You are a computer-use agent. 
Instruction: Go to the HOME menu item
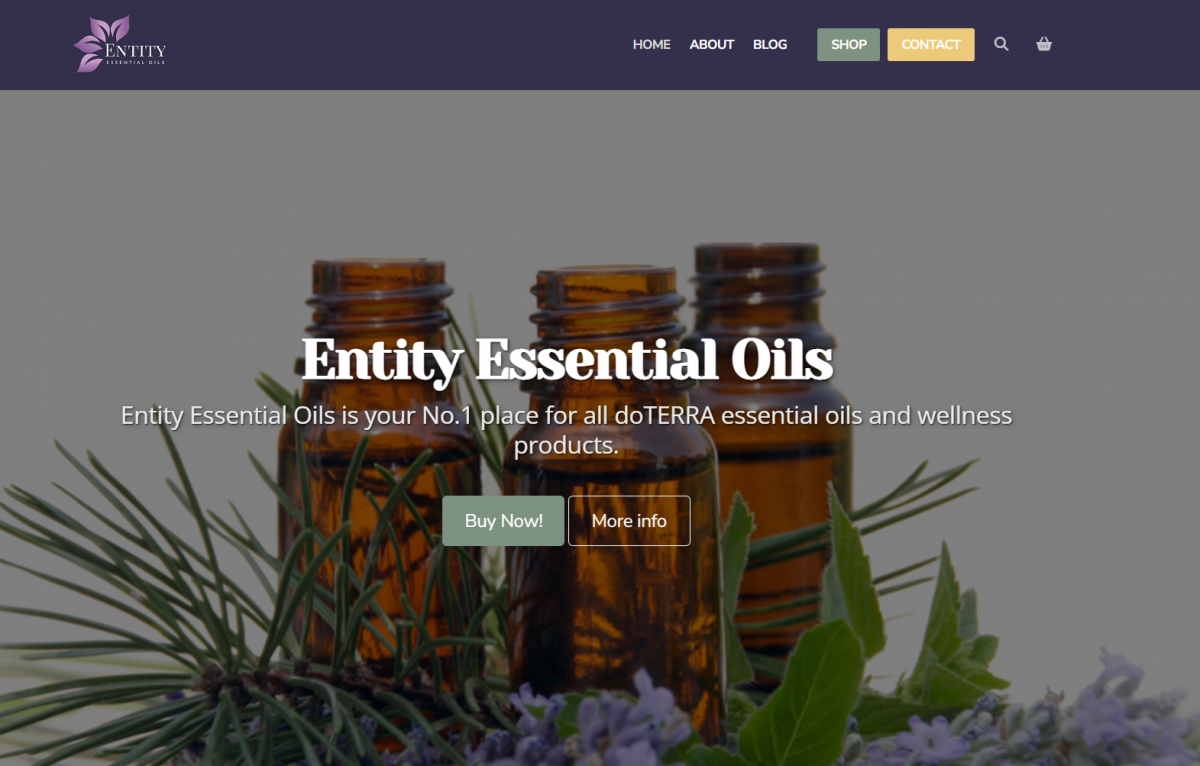coord(652,44)
